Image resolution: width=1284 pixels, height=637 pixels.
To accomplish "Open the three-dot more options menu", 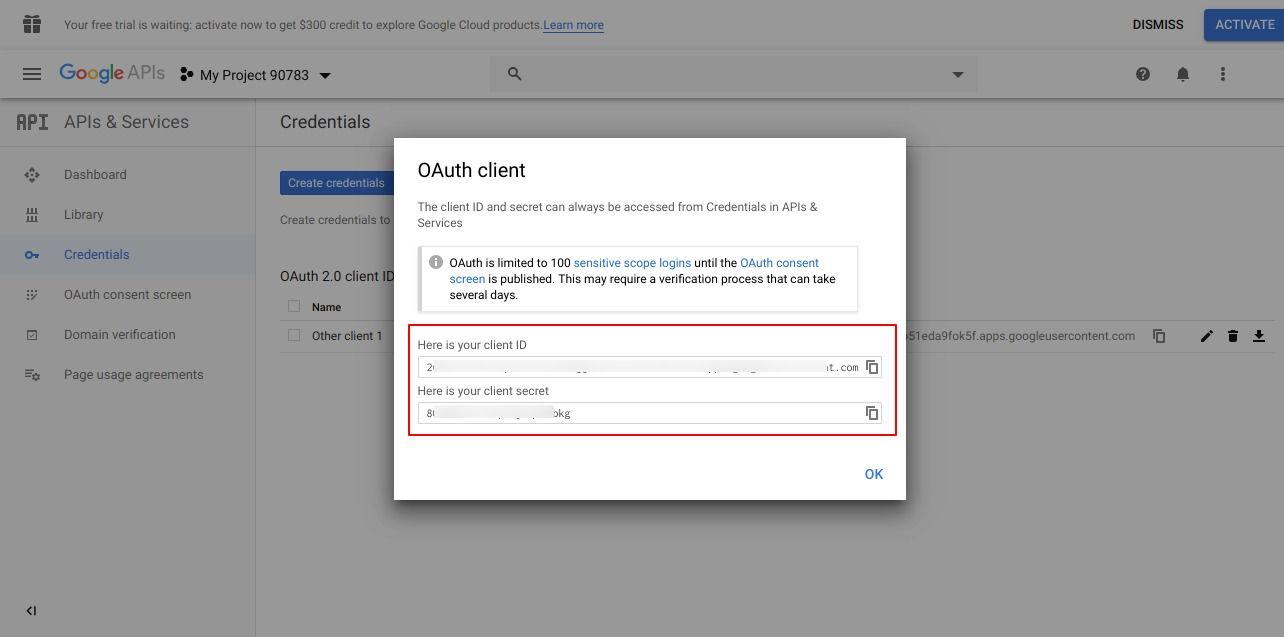I will tap(1223, 74).
